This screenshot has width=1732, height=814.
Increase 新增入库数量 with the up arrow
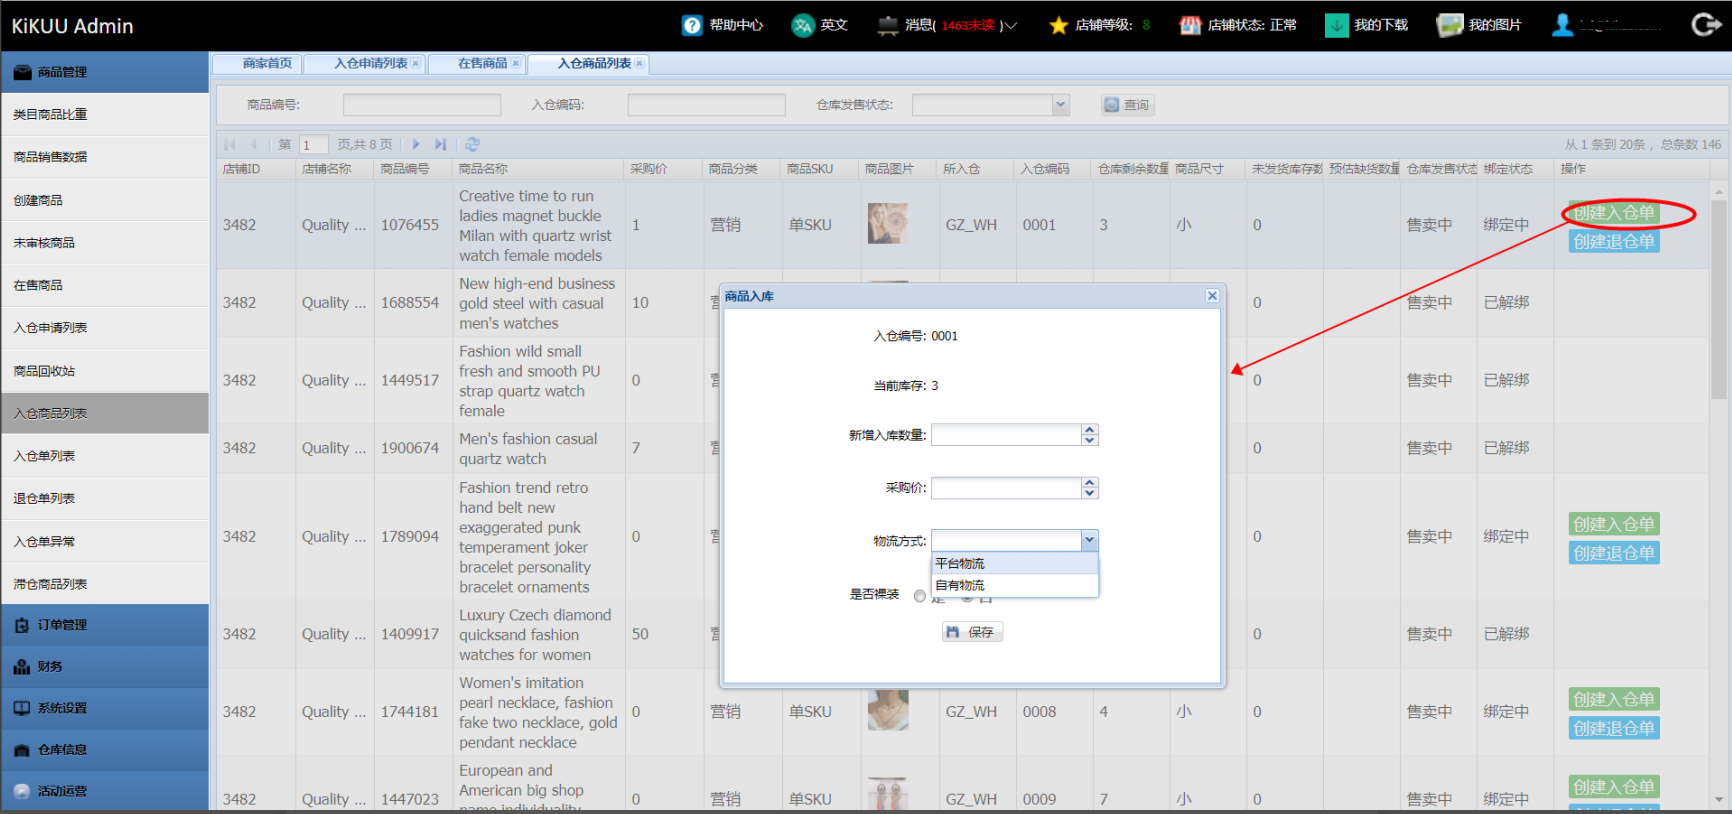click(x=1090, y=430)
